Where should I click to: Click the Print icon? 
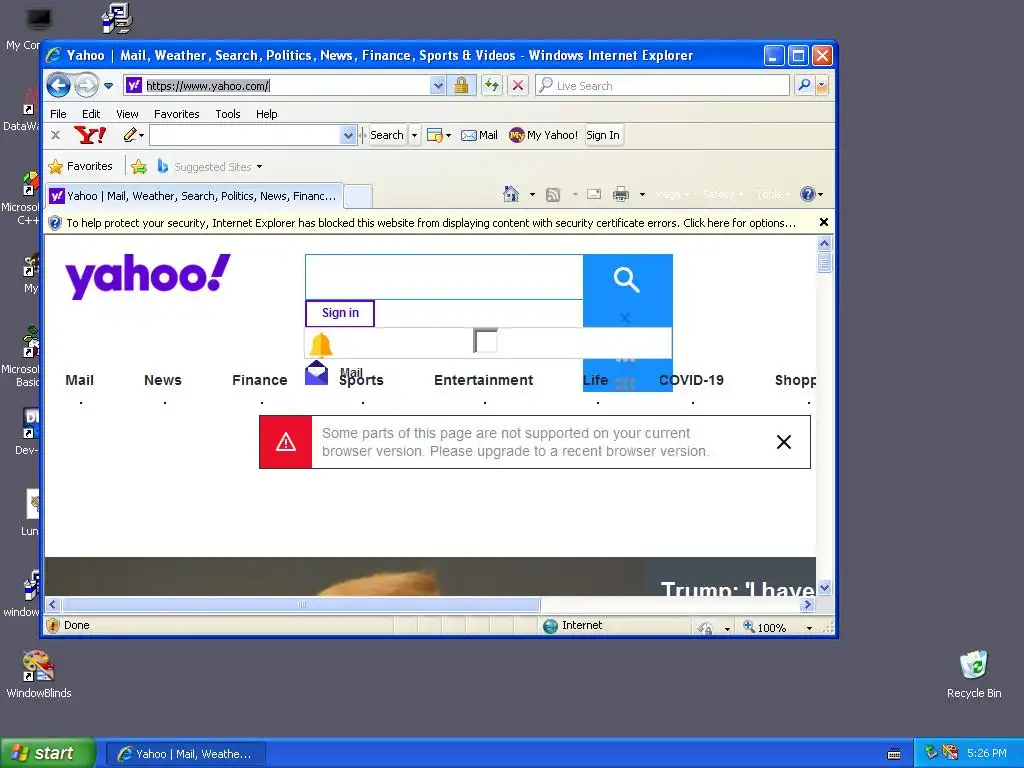pos(621,194)
